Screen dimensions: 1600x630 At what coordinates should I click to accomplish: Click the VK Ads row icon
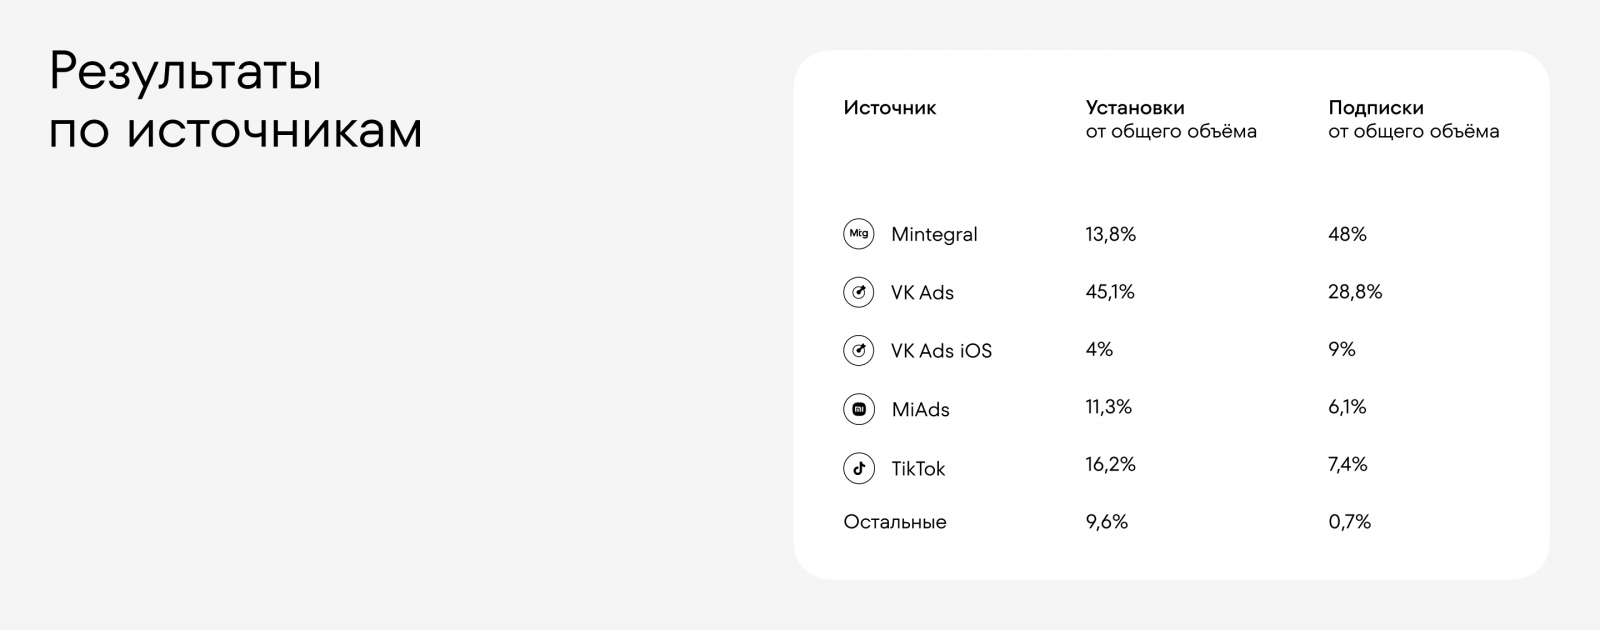pos(858,292)
